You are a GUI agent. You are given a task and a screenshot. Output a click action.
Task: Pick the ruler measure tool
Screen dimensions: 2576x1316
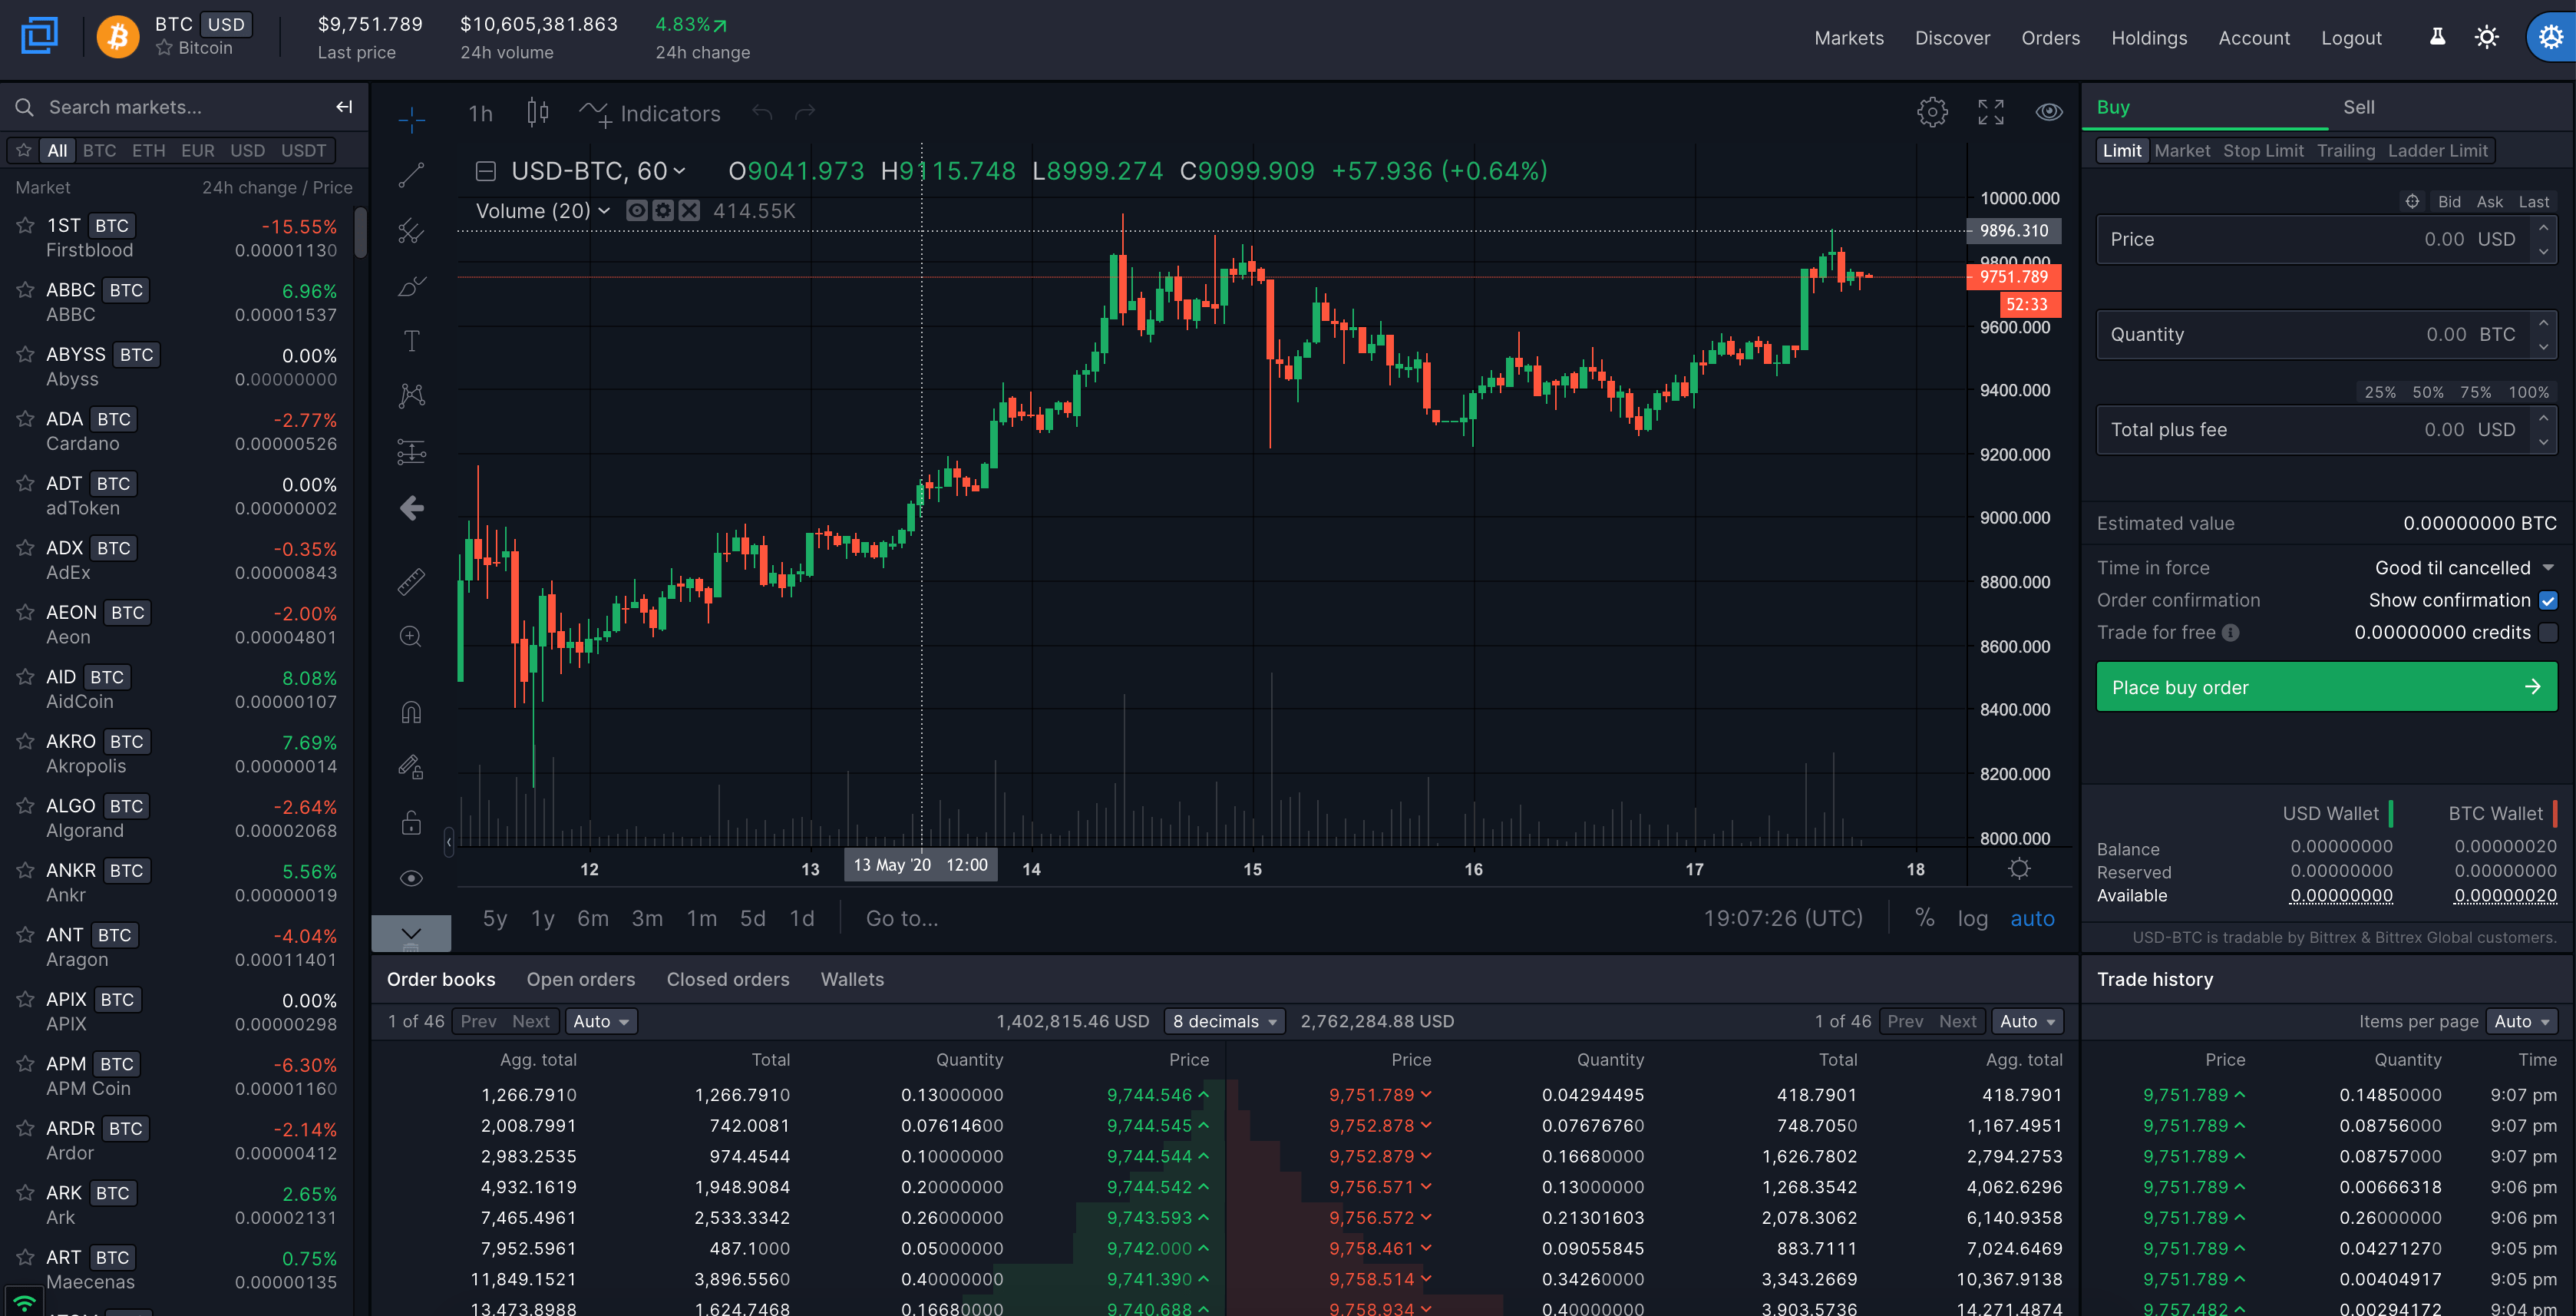pos(411,581)
